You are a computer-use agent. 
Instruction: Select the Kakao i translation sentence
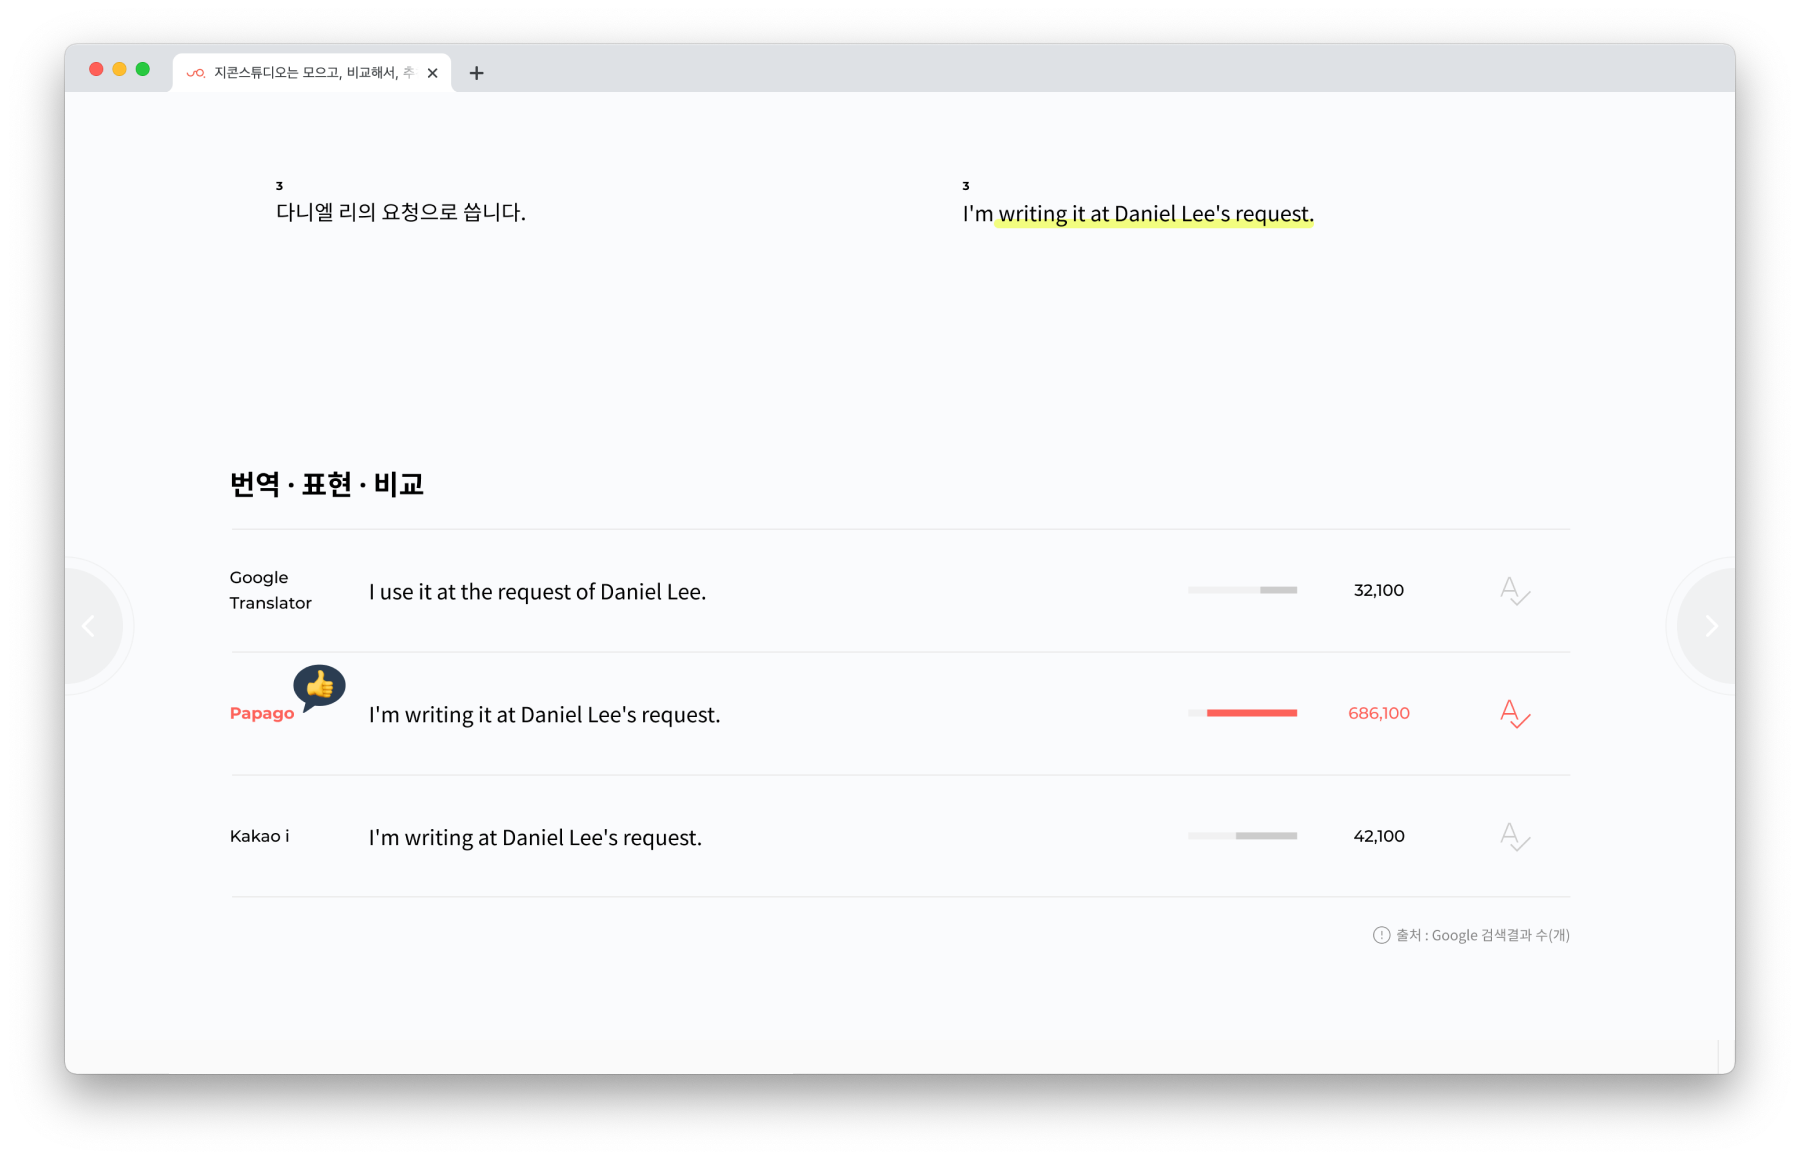[535, 838]
